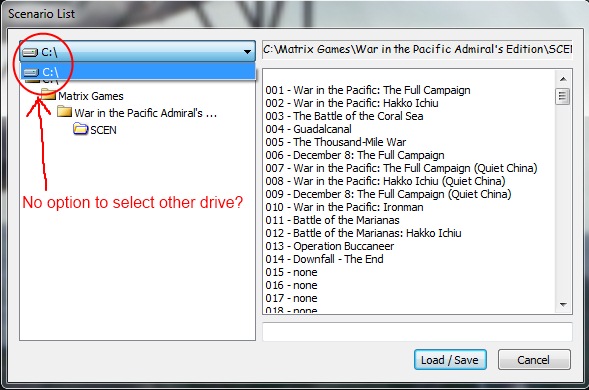This screenshot has height=390, width=589.
Task: Click the drive icon in the combo box
Action: 30,52
